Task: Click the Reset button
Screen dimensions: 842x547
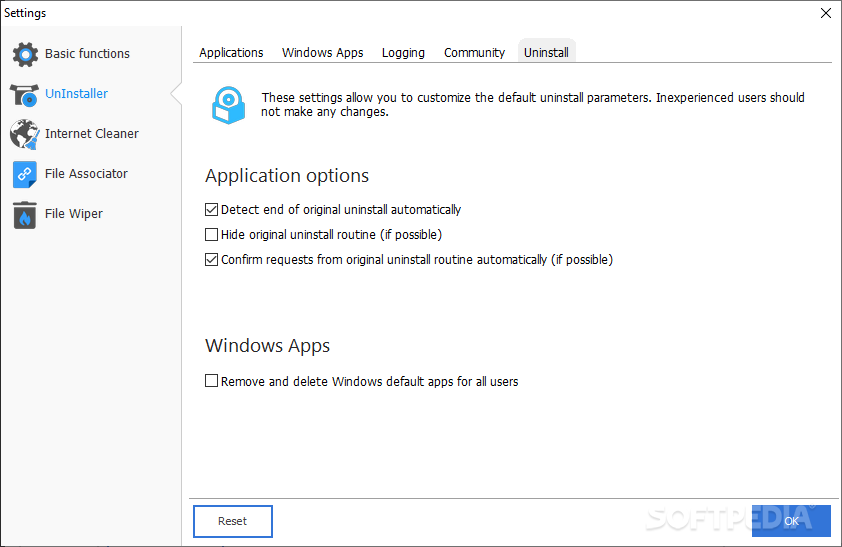Action: pos(233,521)
